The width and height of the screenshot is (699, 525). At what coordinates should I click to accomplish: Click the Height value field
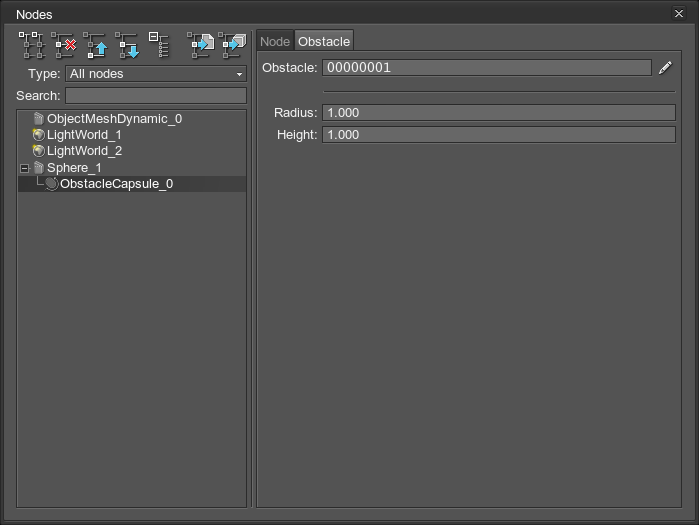(x=498, y=135)
